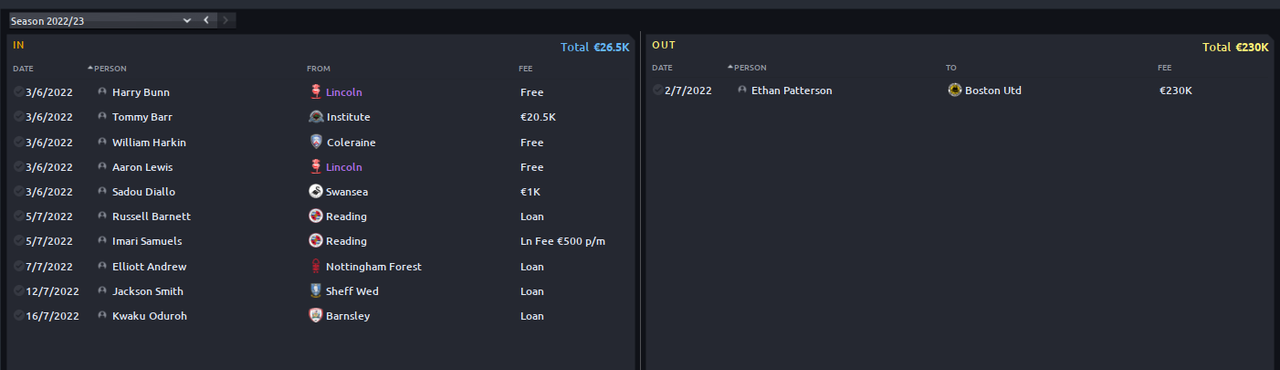The width and height of the screenshot is (1280, 370).
Task: Click person icon beside Elliott Andrew
Action: (x=102, y=266)
